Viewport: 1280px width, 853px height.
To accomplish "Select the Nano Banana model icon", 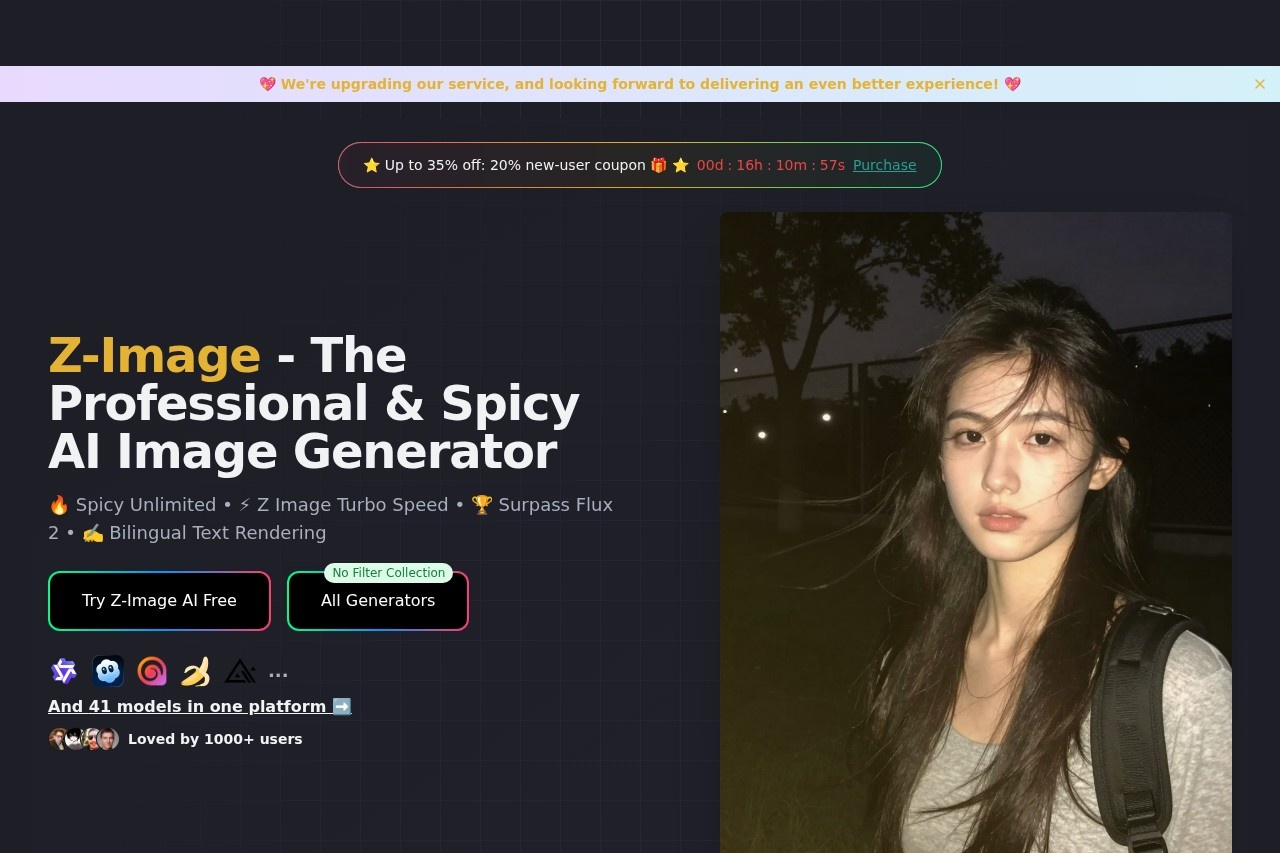I will click(x=196, y=671).
